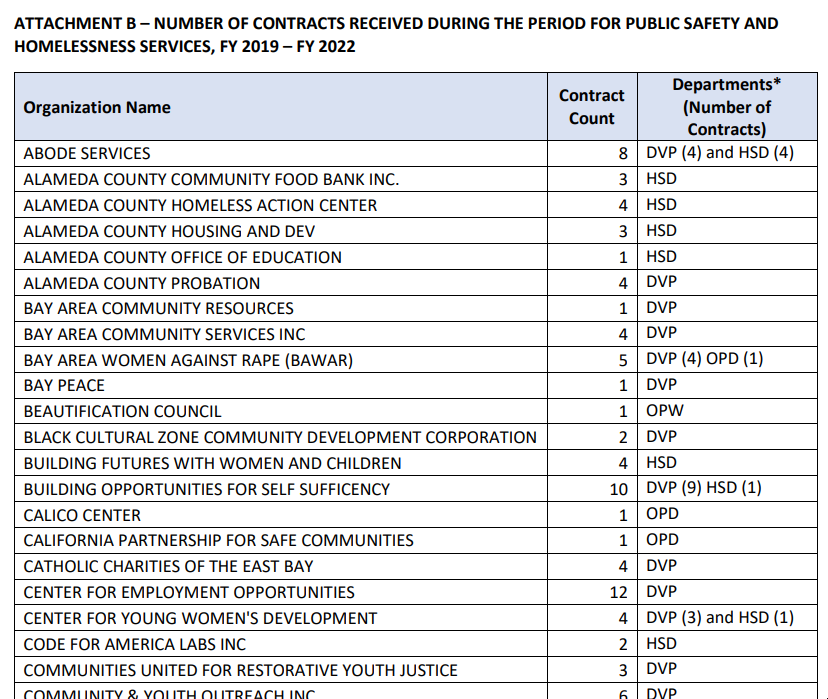This screenshot has width=828, height=699.
Task: Select the 'Contract Count' column header
Action: (x=592, y=107)
